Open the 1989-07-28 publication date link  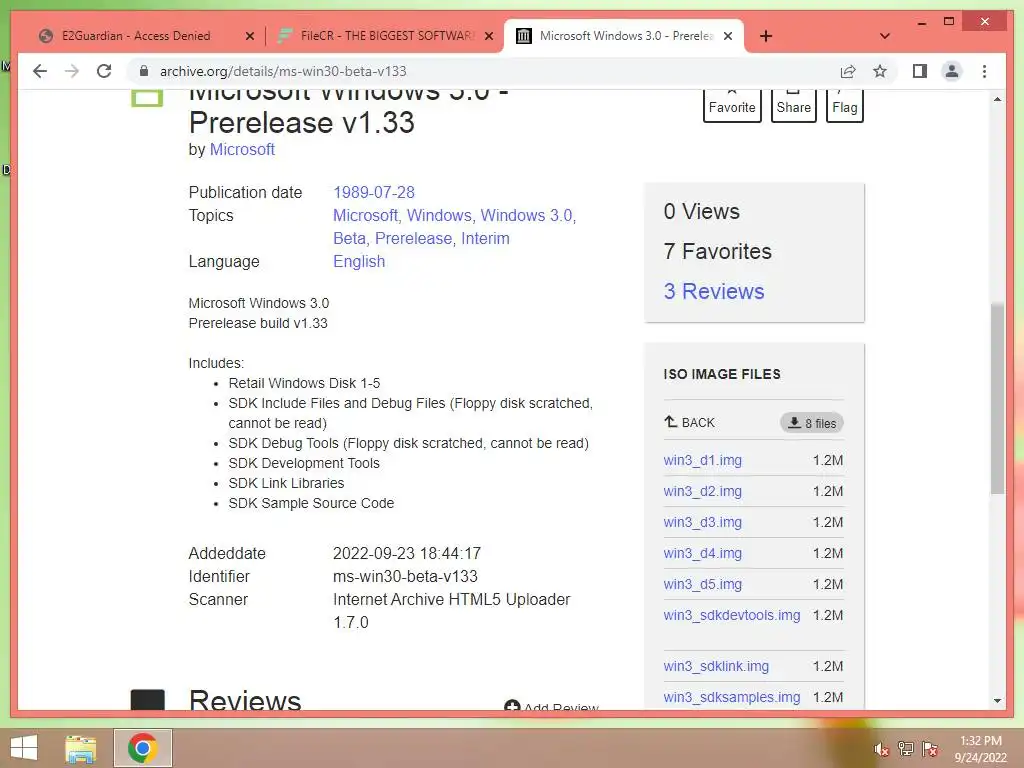click(374, 193)
